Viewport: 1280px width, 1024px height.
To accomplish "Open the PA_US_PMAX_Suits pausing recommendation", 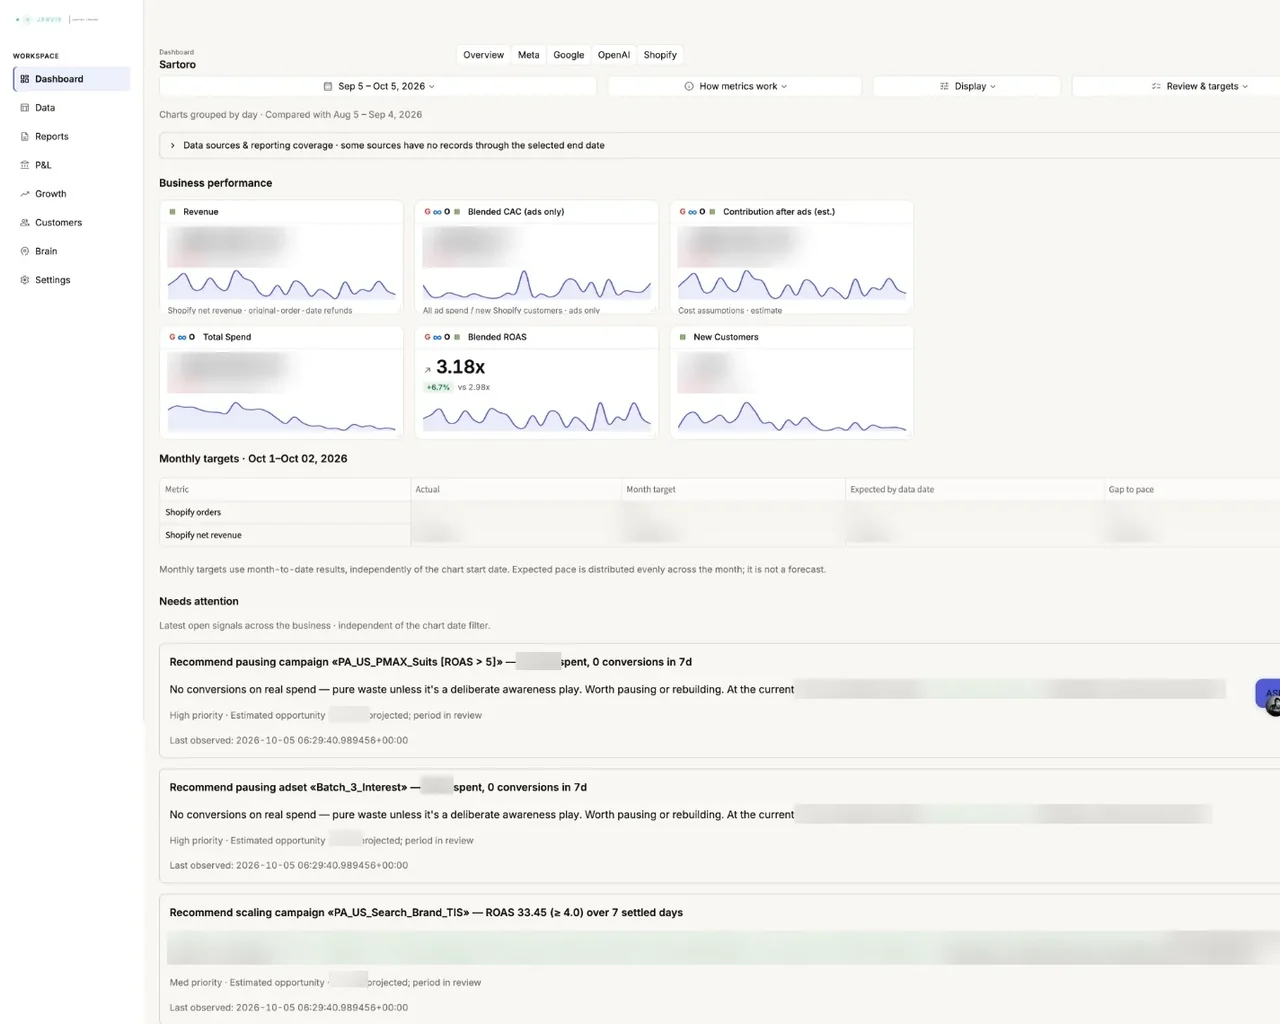I will (x=719, y=701).
